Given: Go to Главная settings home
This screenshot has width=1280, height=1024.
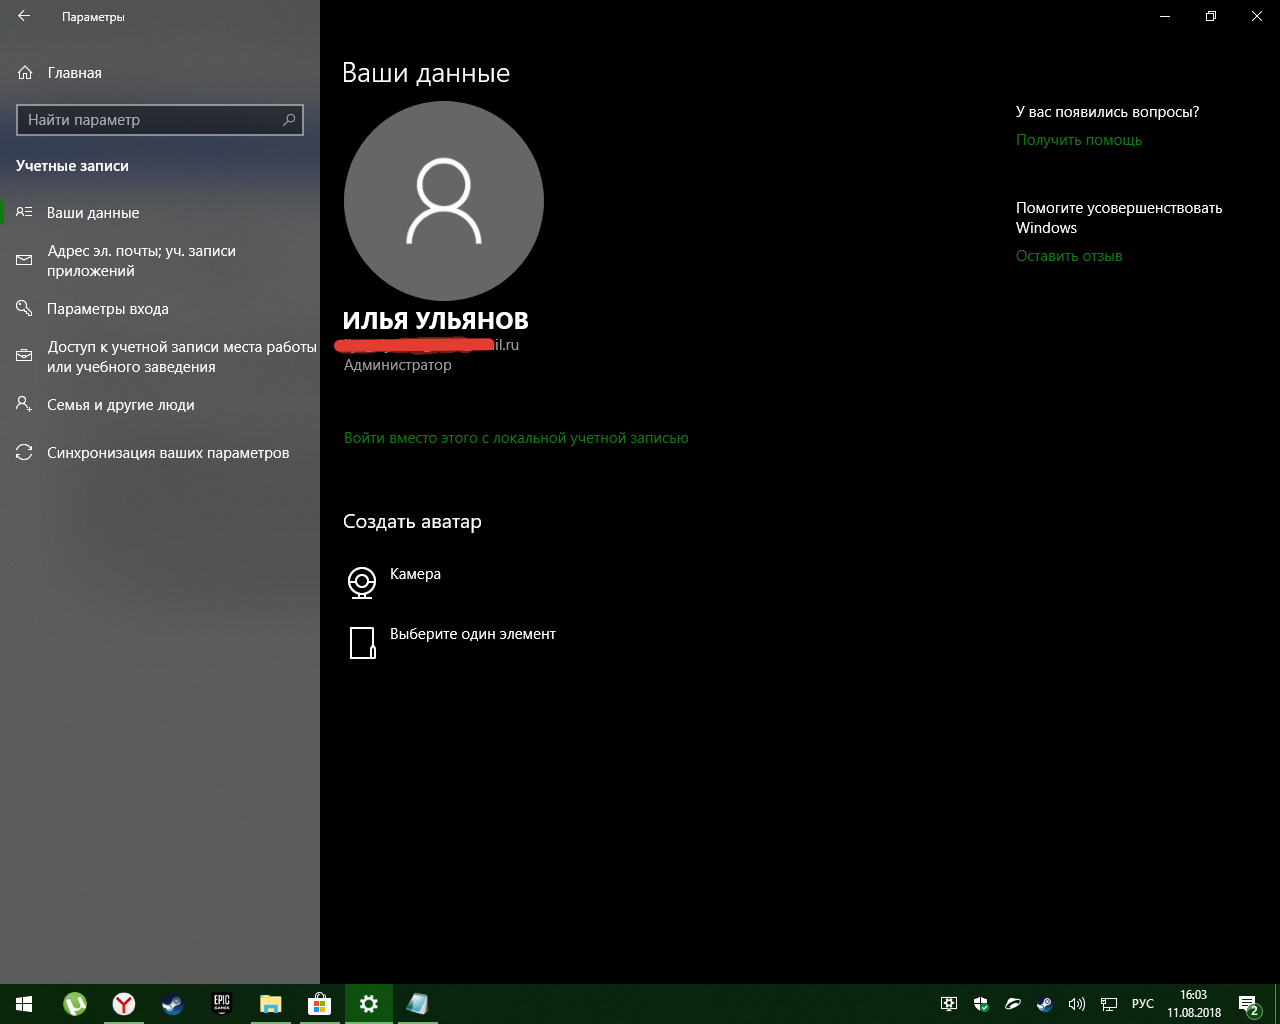Looking at the screenshot, I should [x=74, y=73].
